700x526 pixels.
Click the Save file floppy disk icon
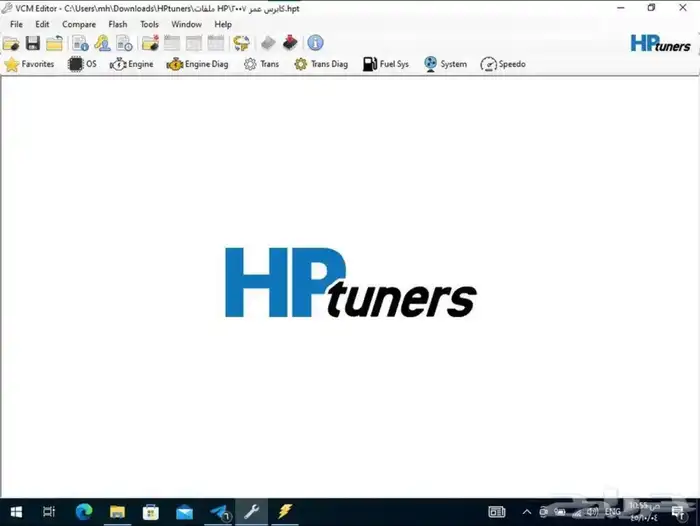32,43
